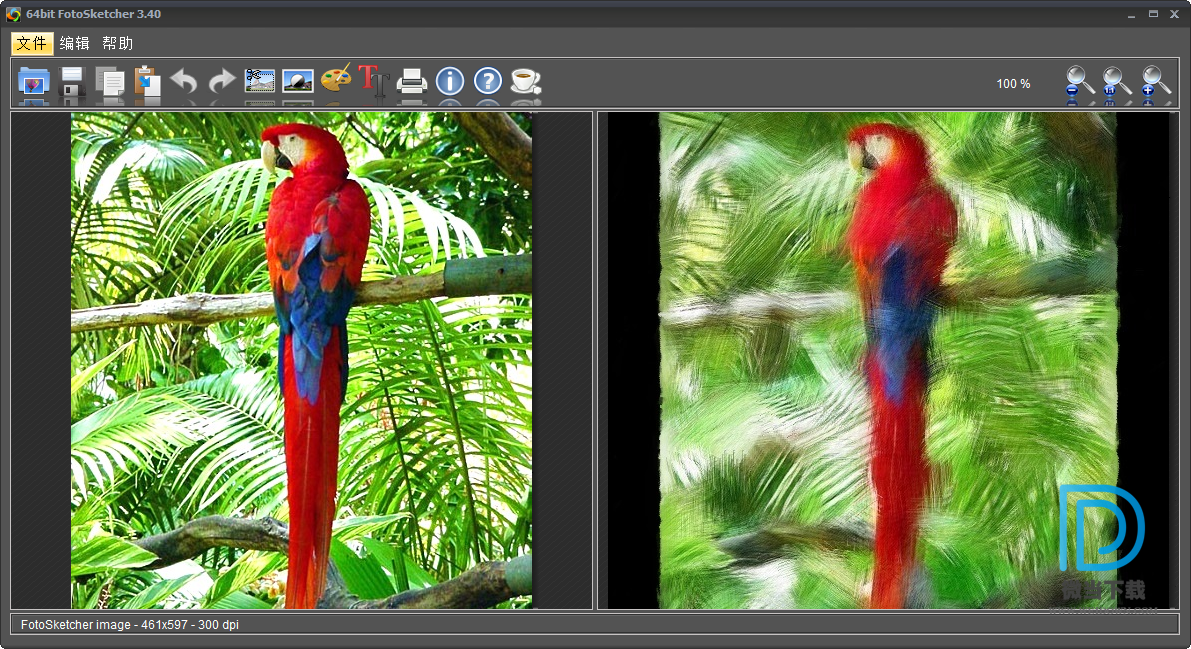Open an image file with the folder icon
Viewport: 1191px width, 649px height.
(34, 82)
